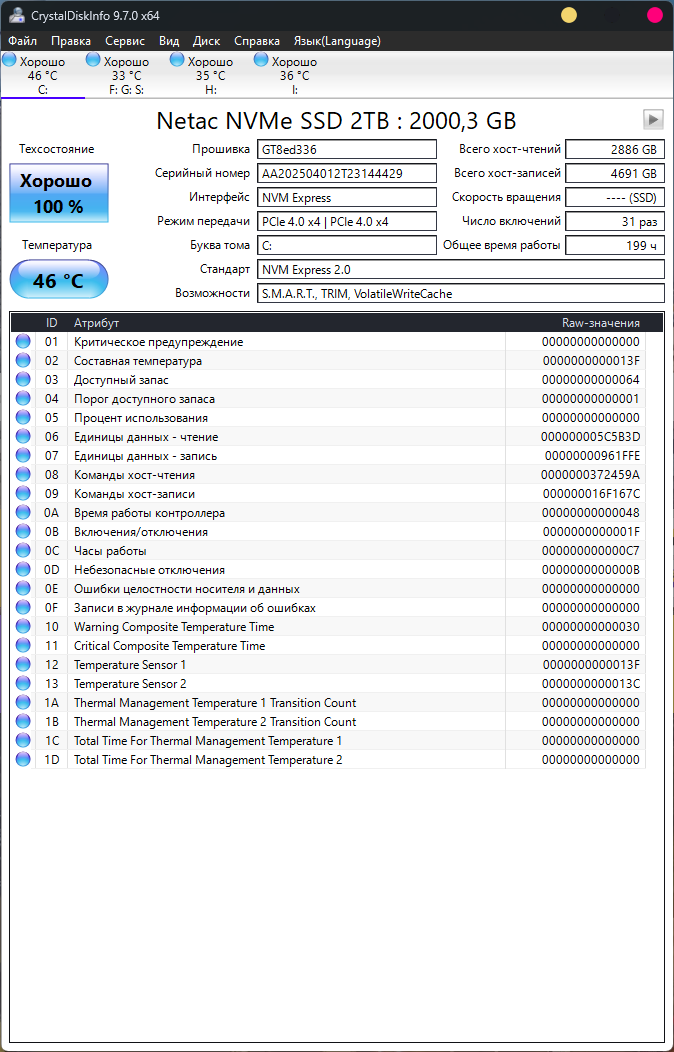Click status orb for Команды хост-чтения row
The image size is (674, 1052).
(23, 474)
